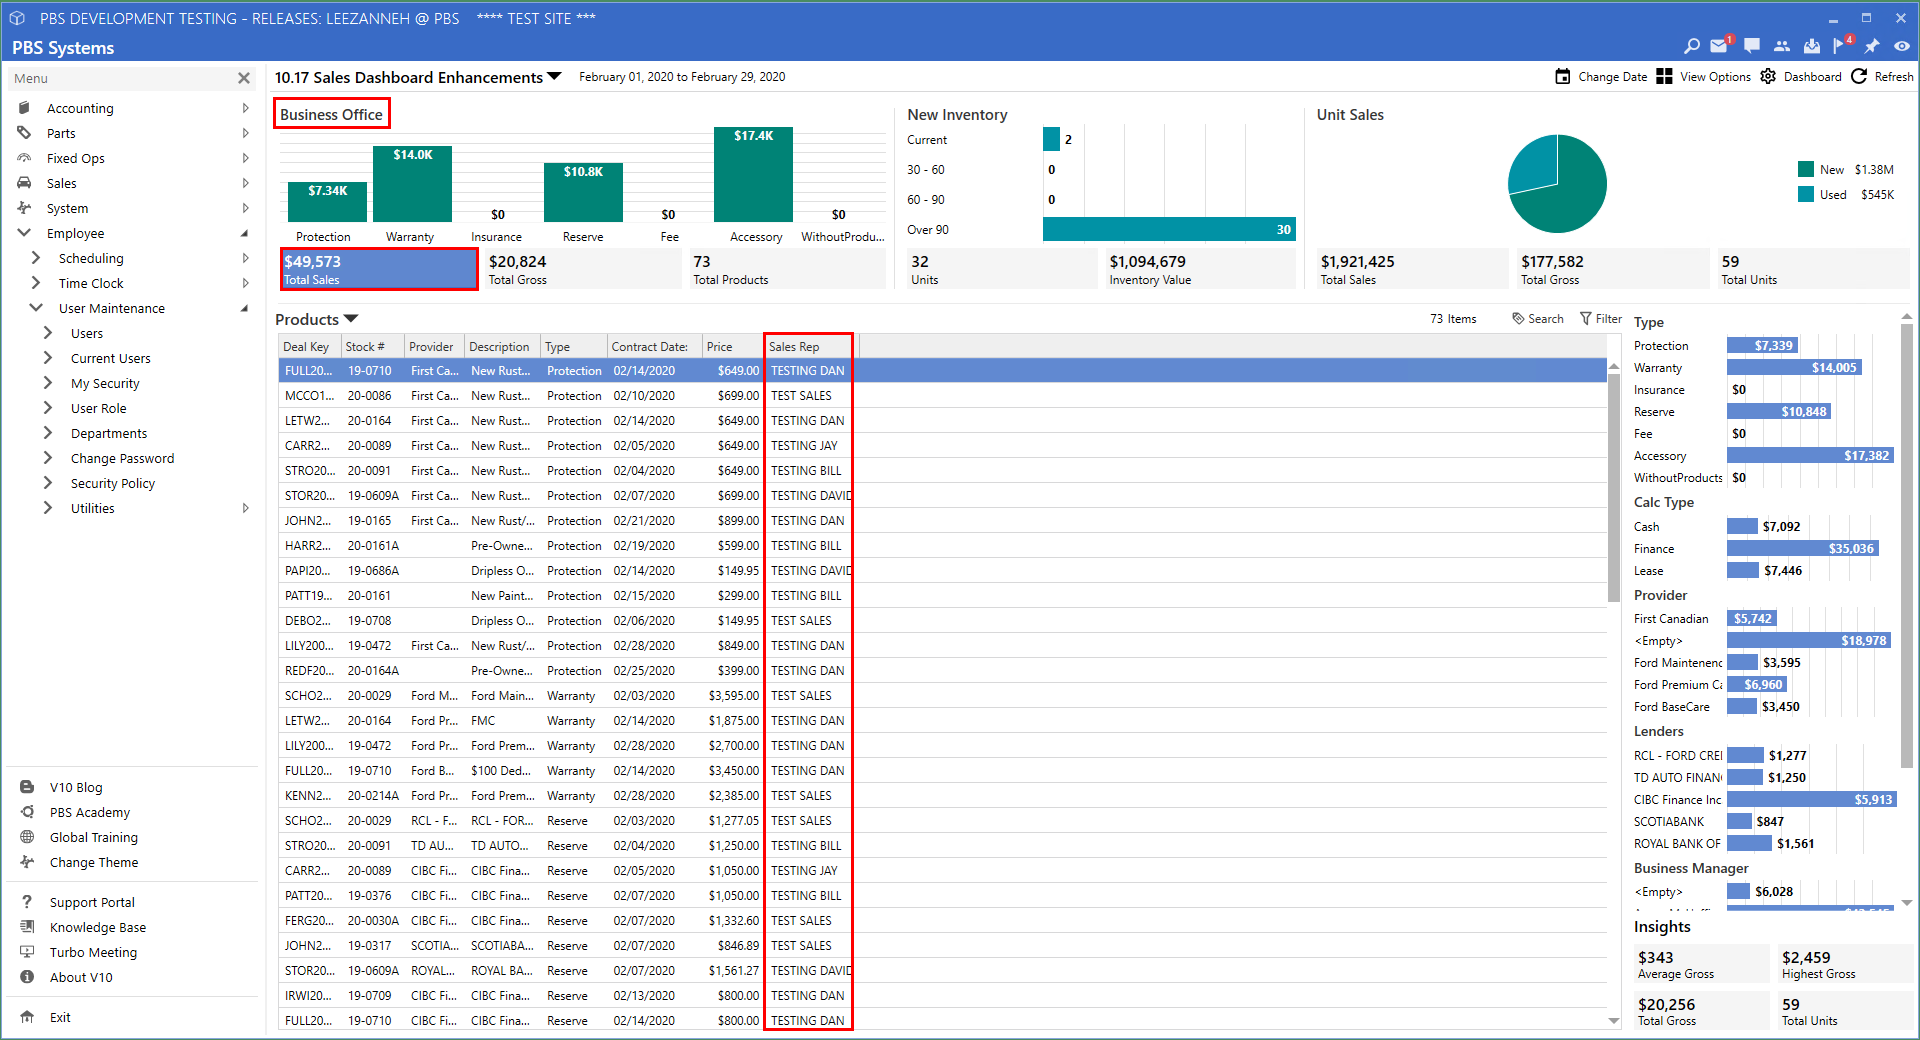Select the Total Sales $49,573 tile
The height and width of the screenshot is (1040, 1920).
(x=379, y=269)
